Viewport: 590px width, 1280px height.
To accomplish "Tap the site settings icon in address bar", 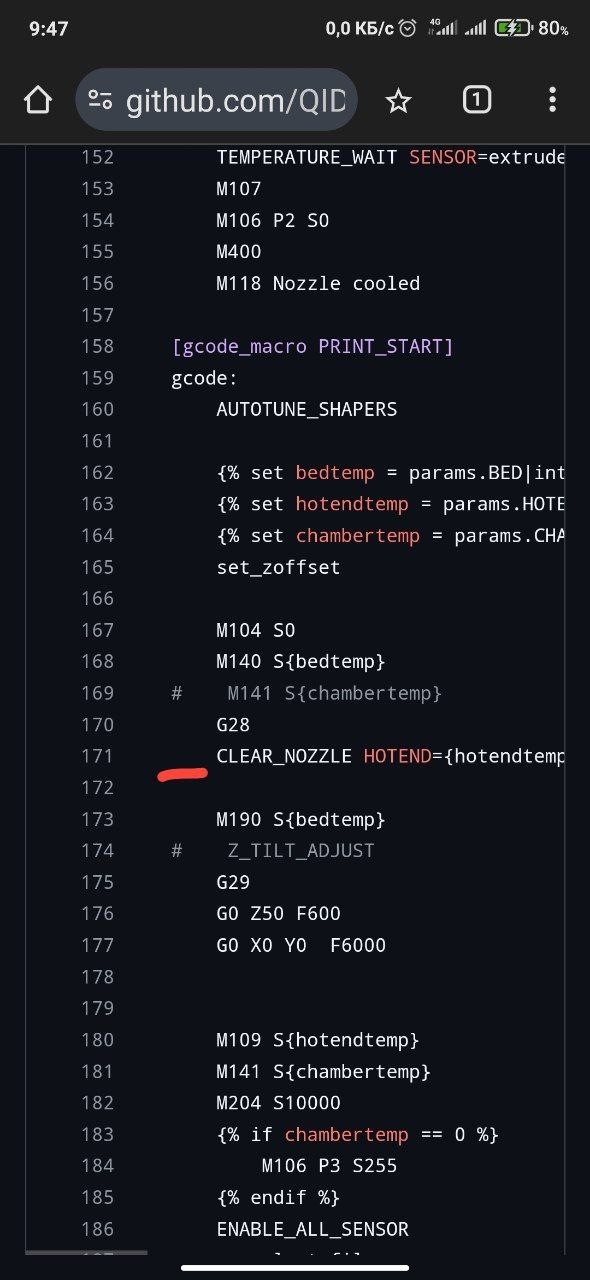I will click(100, 100).
